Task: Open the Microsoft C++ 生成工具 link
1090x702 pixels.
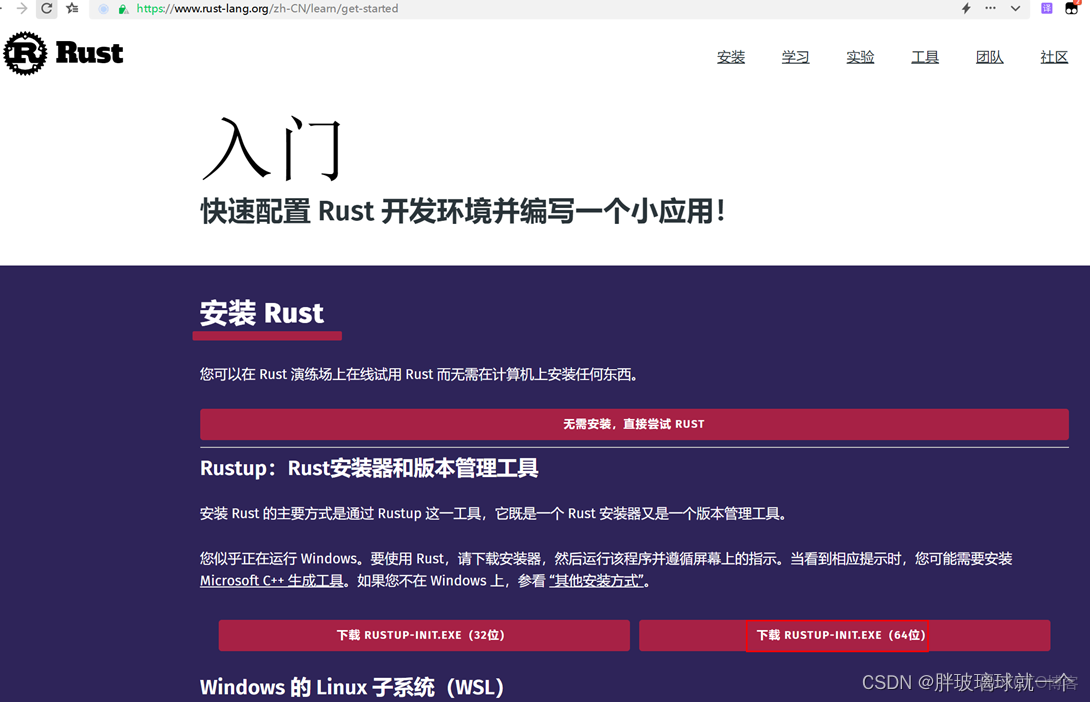Action: 272,580
